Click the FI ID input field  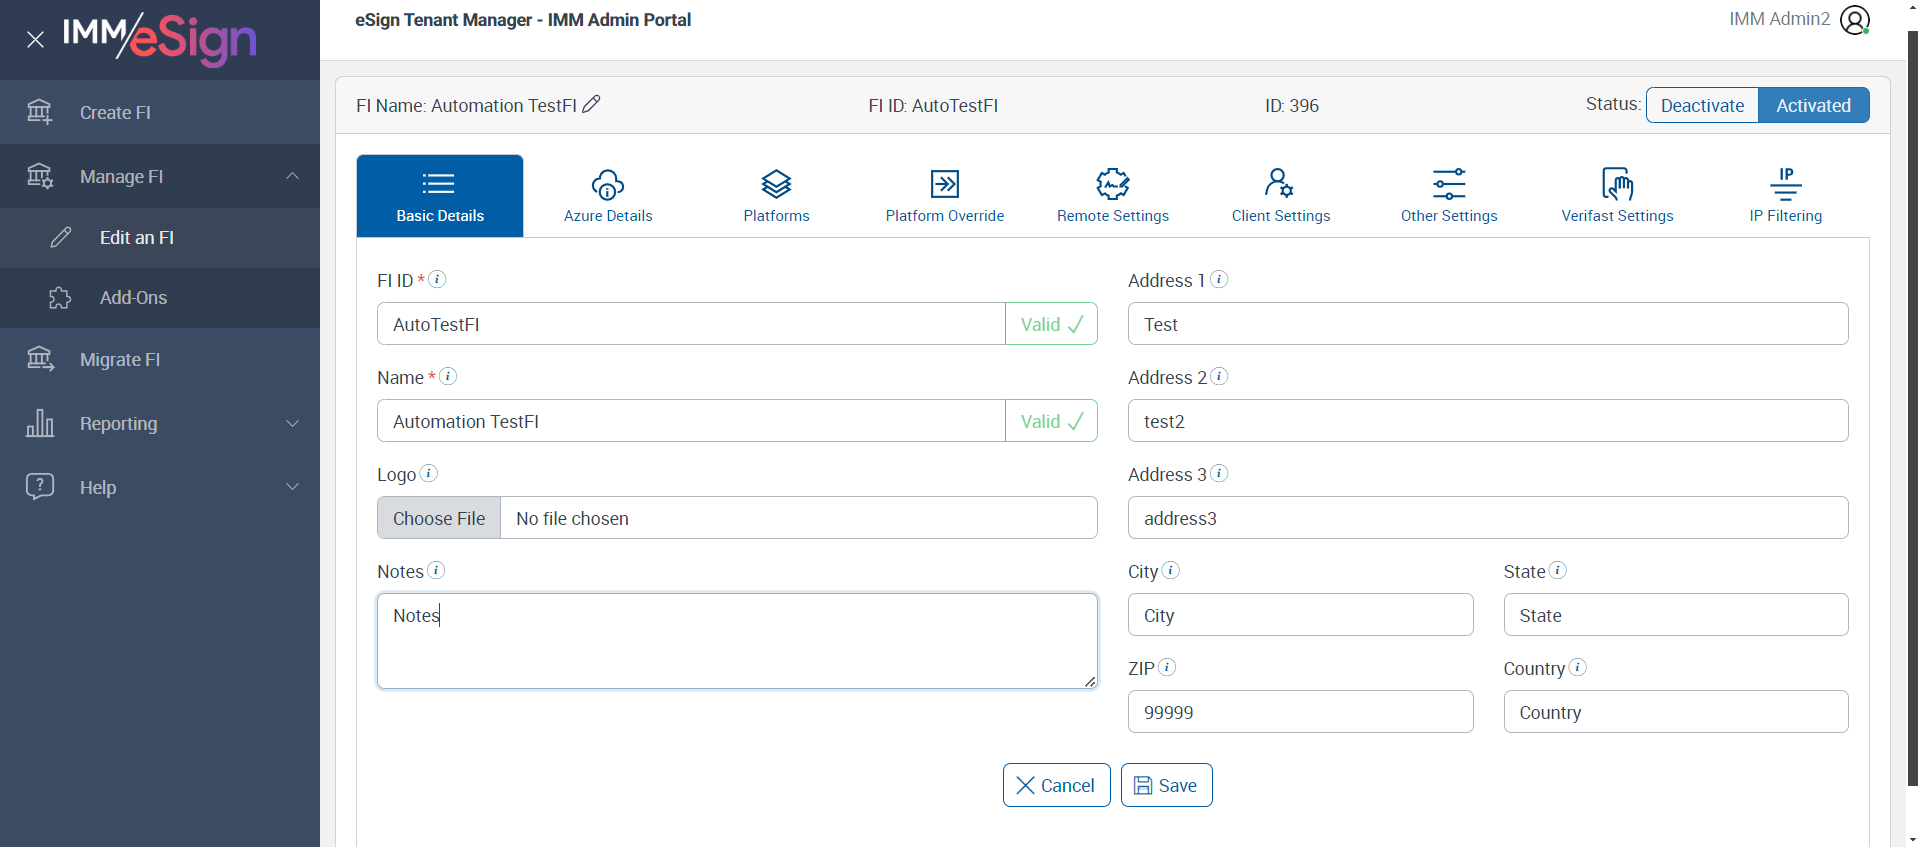(691, 324)
